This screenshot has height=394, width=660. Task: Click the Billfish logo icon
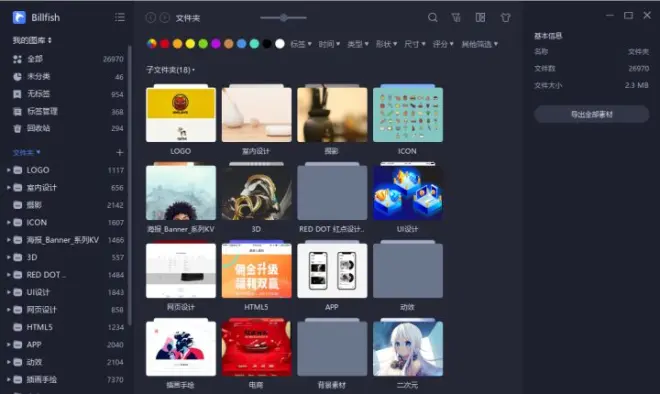pos(19,17)
